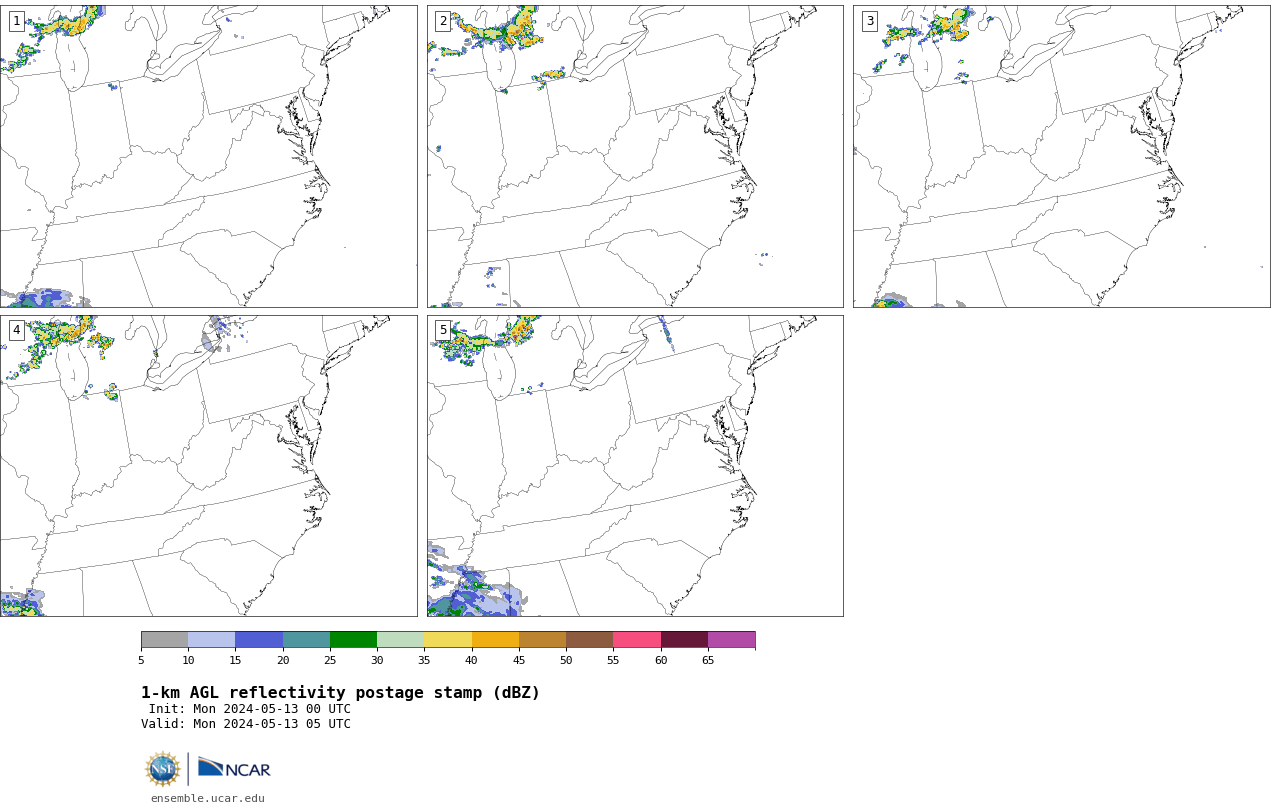Viewport: 1280px width, 809px height.
Task: Click the number 3 panel label
Action: pyautogui.click(x=870, y=21)
